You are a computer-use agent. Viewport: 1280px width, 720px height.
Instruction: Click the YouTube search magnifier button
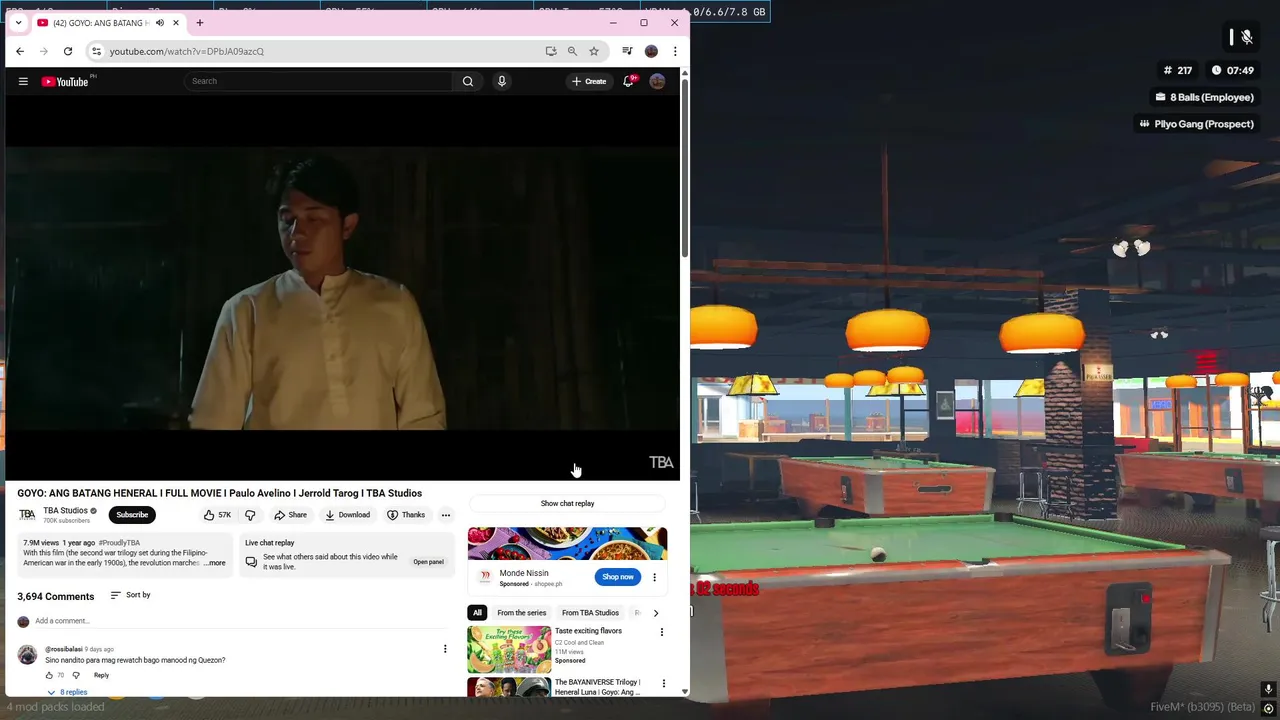point(467,81)
